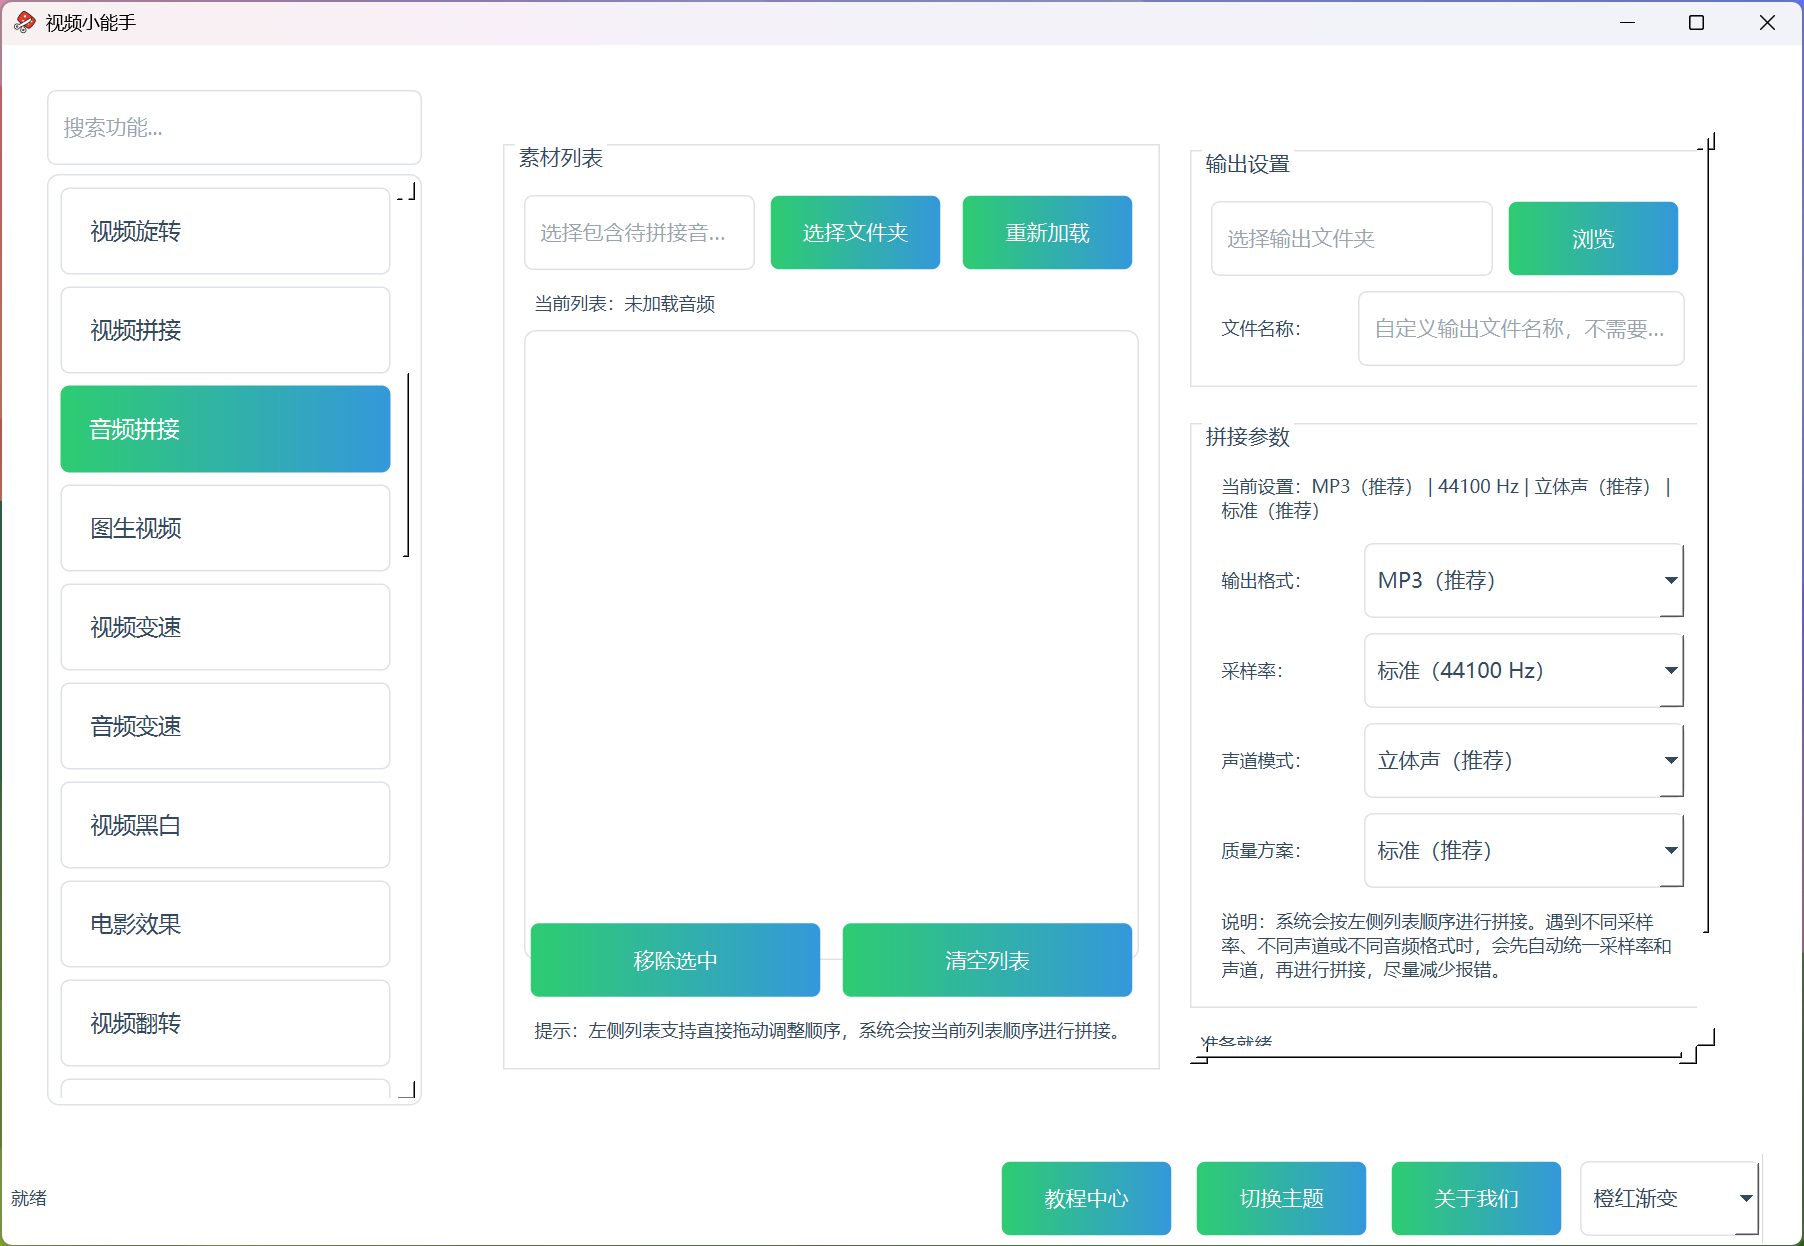Expand the 输出格式 MP3 dropdown
1804x1246 pixels.
[x=1524, y=580]
